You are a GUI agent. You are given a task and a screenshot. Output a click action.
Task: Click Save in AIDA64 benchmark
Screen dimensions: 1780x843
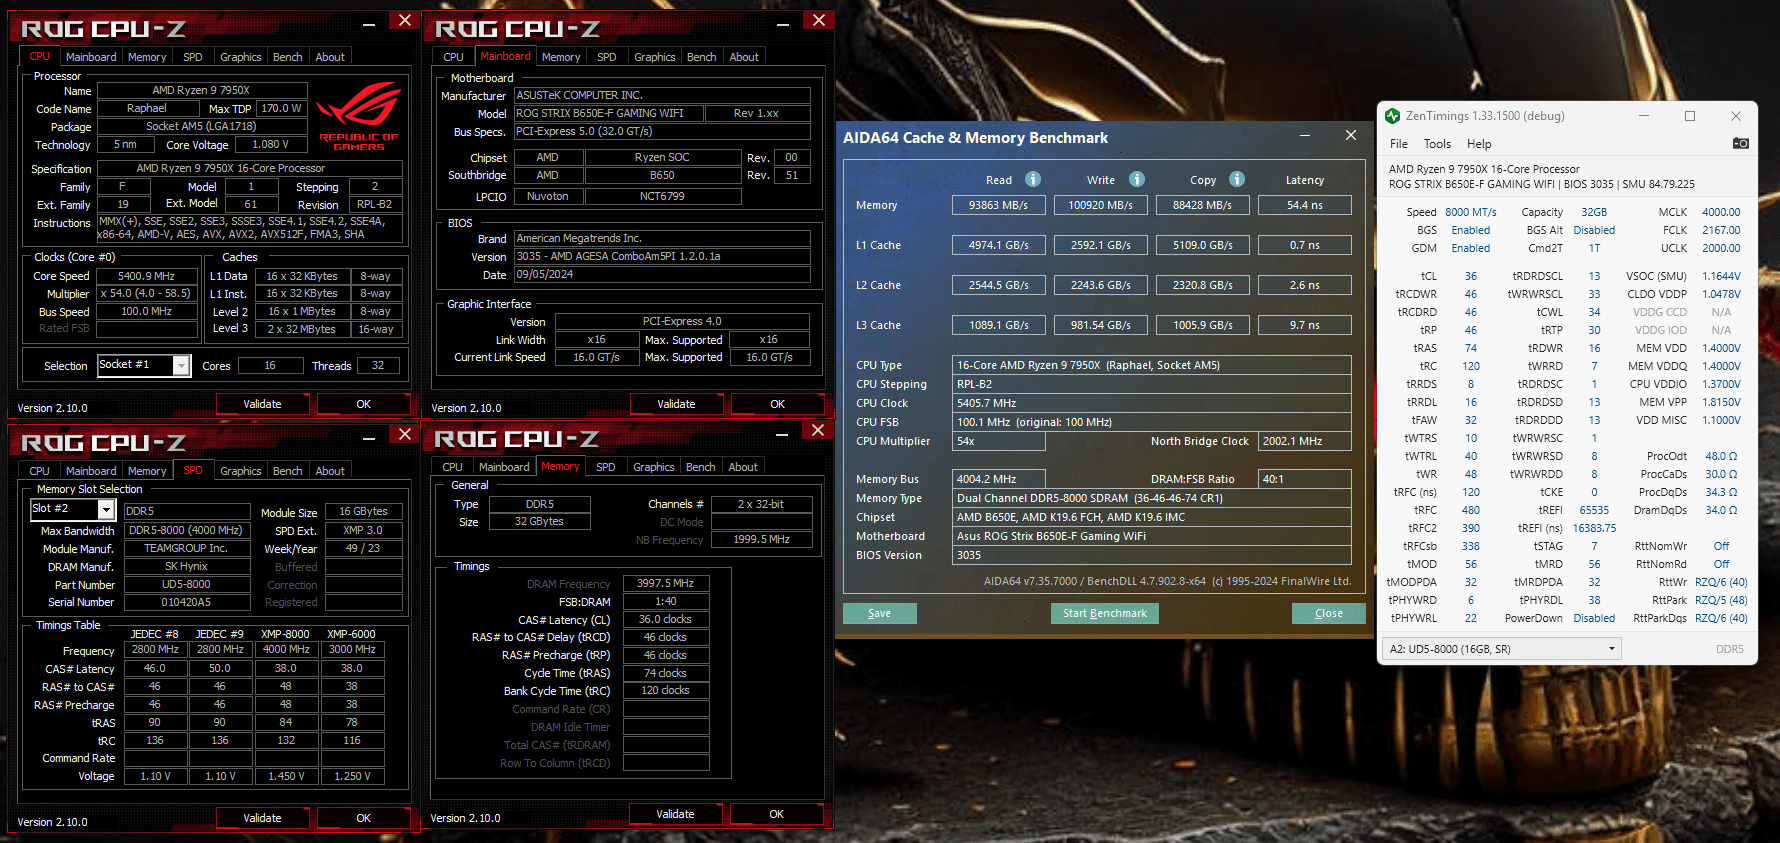click(880, 613)
